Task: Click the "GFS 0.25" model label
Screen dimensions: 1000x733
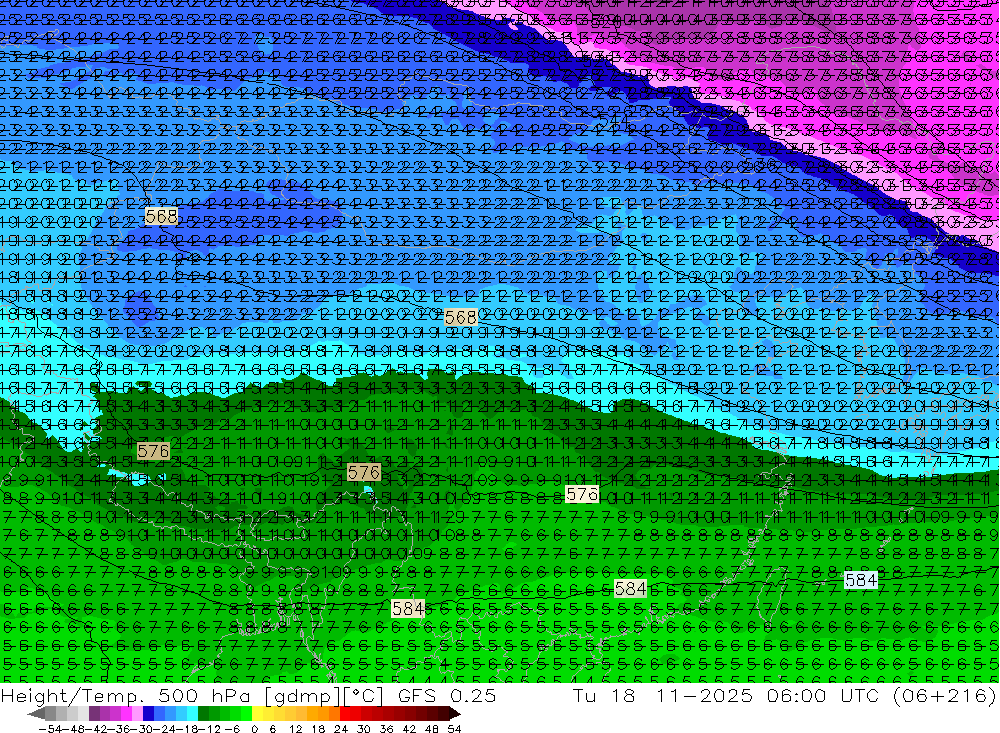Action: (447, 695)
